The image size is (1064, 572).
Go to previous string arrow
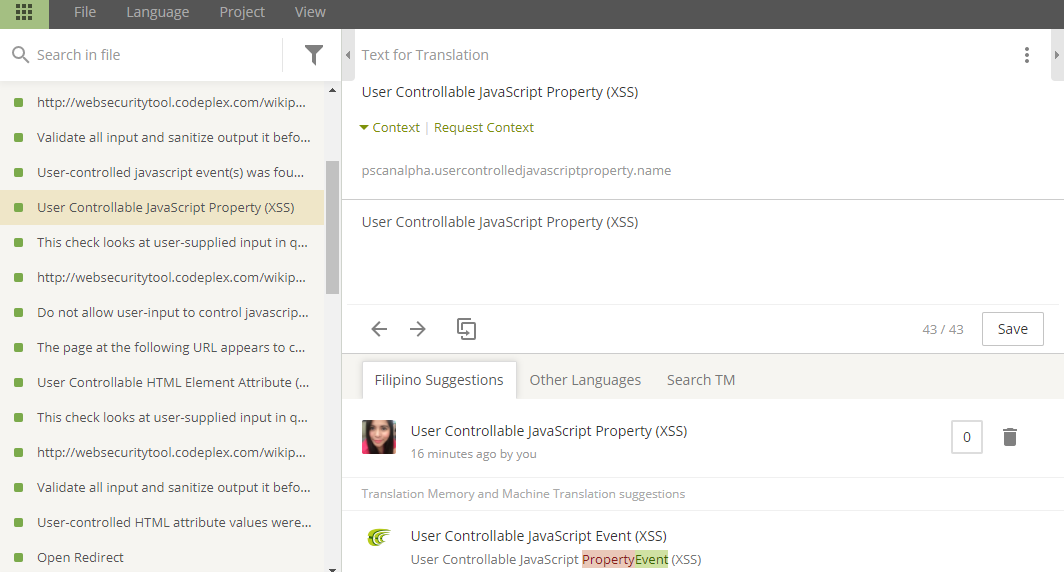click(379, 329)
